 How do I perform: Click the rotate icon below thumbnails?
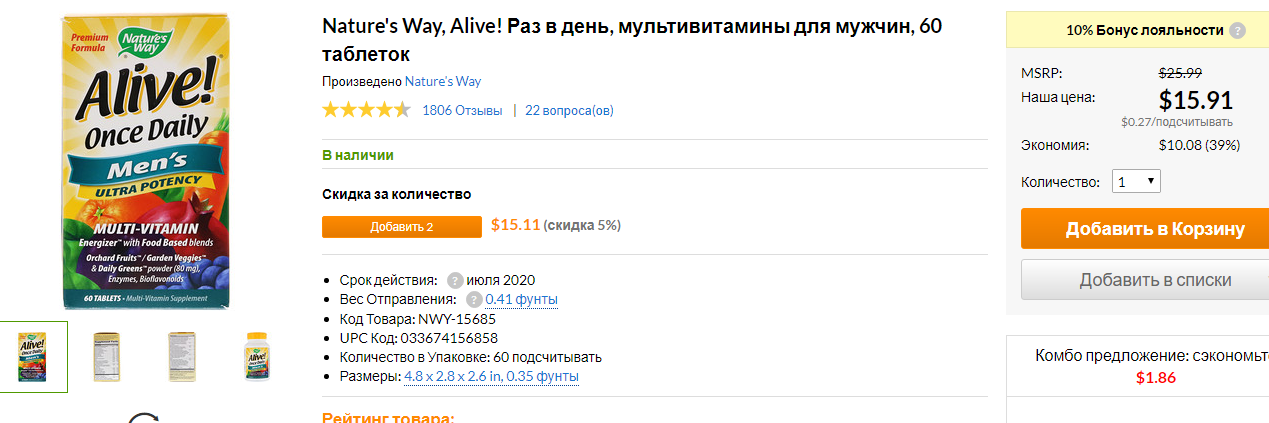click(145, 418)
